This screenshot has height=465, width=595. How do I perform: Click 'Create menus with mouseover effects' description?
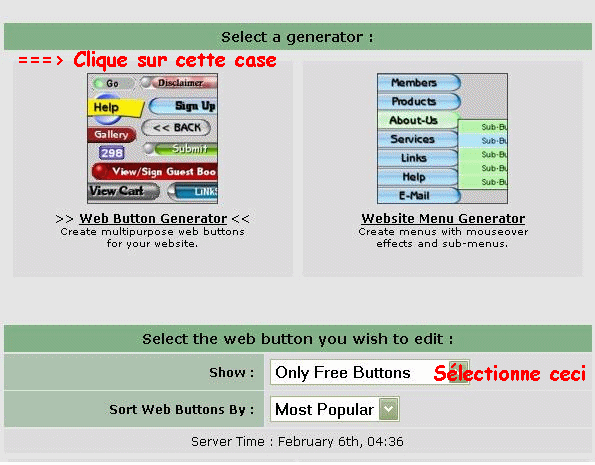(443, 237)
